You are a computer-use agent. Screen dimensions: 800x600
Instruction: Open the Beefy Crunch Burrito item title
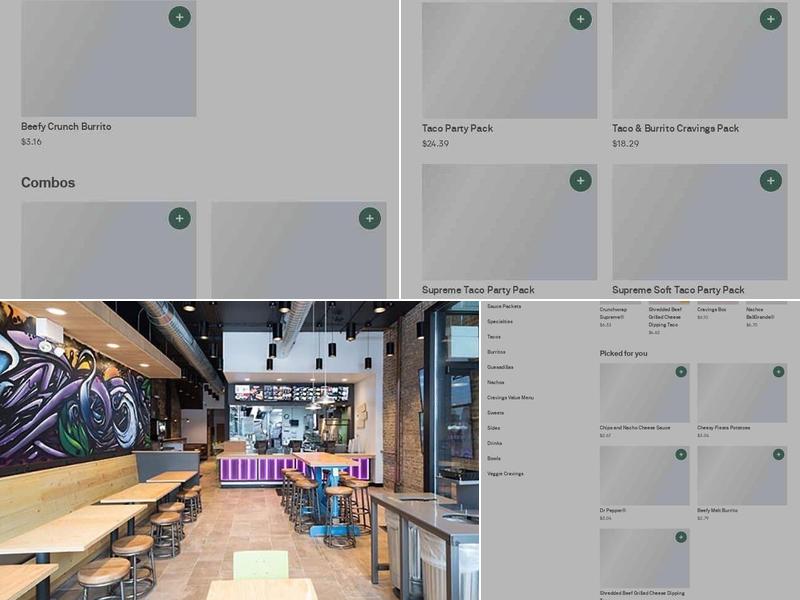point(66,127)
